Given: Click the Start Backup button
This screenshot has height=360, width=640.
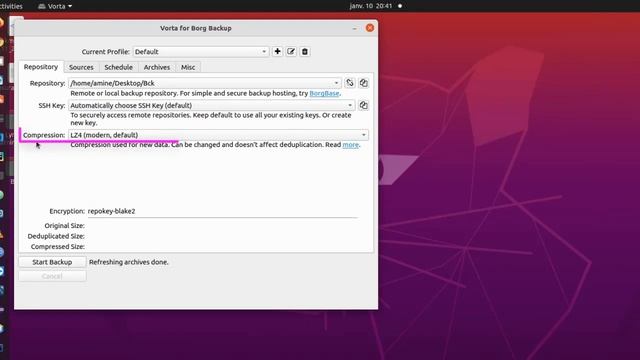Looking at the screenshot, I should click(x=52, y=262).
